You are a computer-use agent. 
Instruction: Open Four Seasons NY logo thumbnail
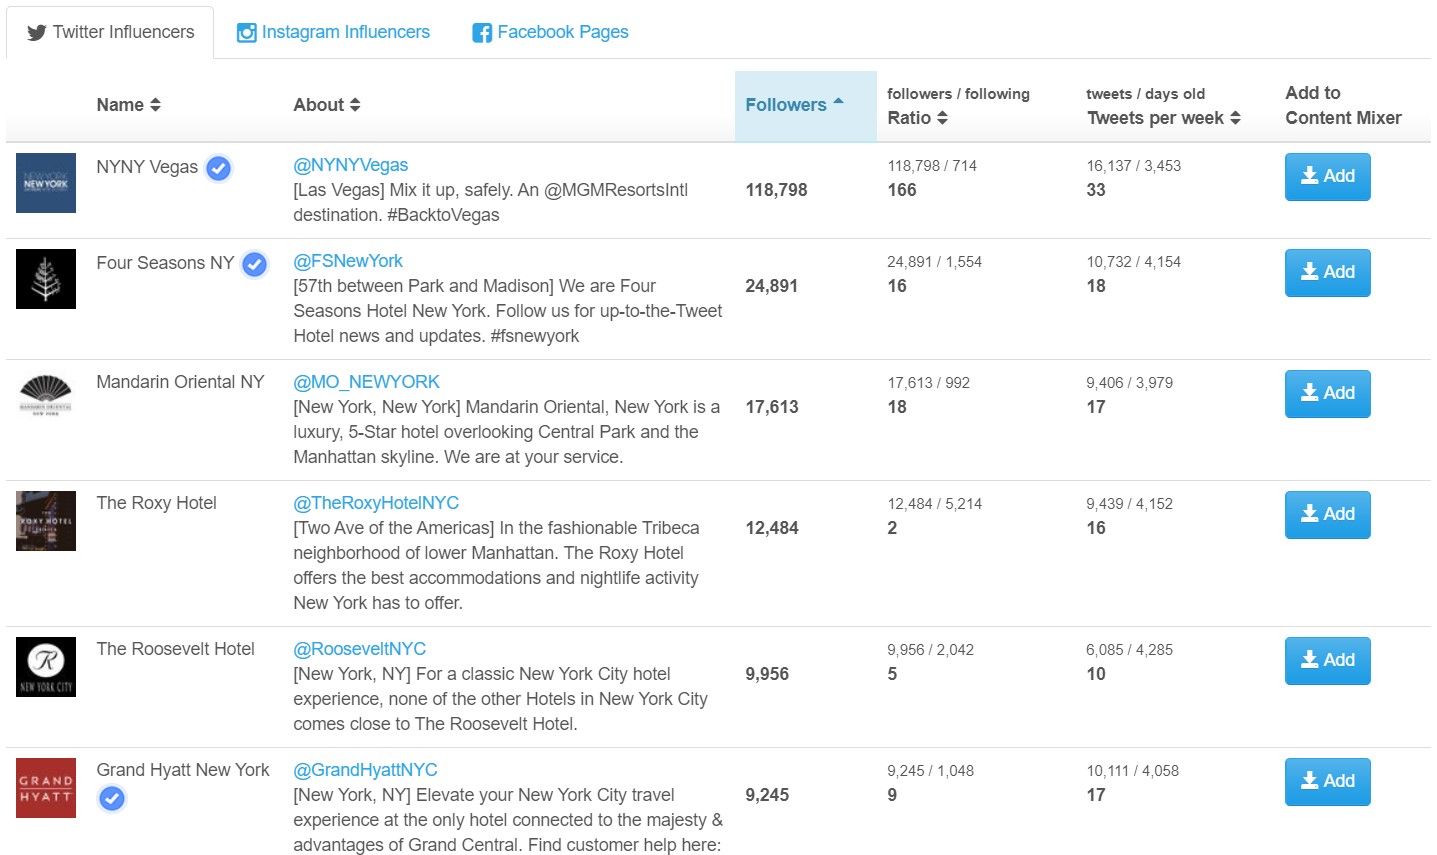point(46,279)
